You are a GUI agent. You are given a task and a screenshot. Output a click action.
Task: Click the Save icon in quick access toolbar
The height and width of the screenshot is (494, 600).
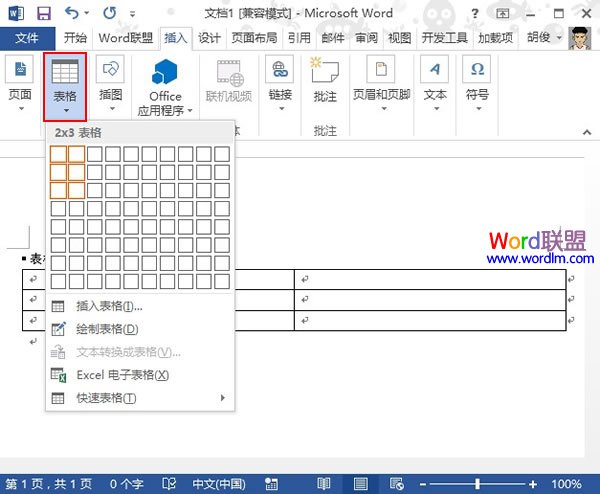click(x=43, y=14)
